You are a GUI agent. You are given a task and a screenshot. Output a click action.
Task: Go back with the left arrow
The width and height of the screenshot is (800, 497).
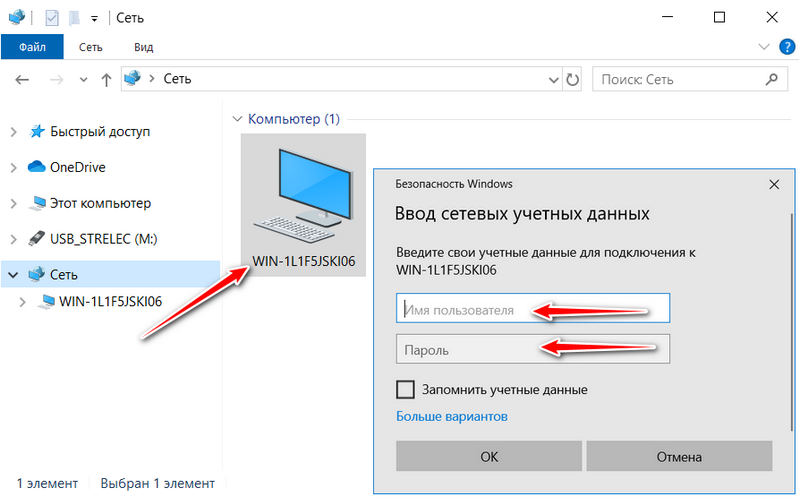[x=22, y=80]
